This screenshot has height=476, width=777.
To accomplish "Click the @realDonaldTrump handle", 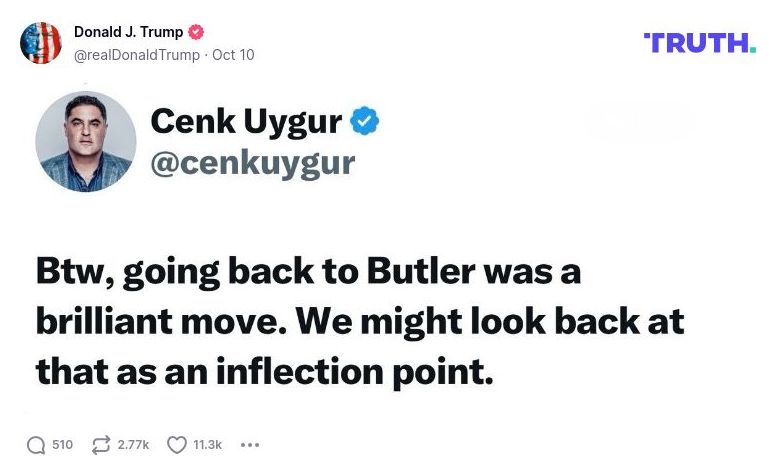I will [x=137, y=54].
